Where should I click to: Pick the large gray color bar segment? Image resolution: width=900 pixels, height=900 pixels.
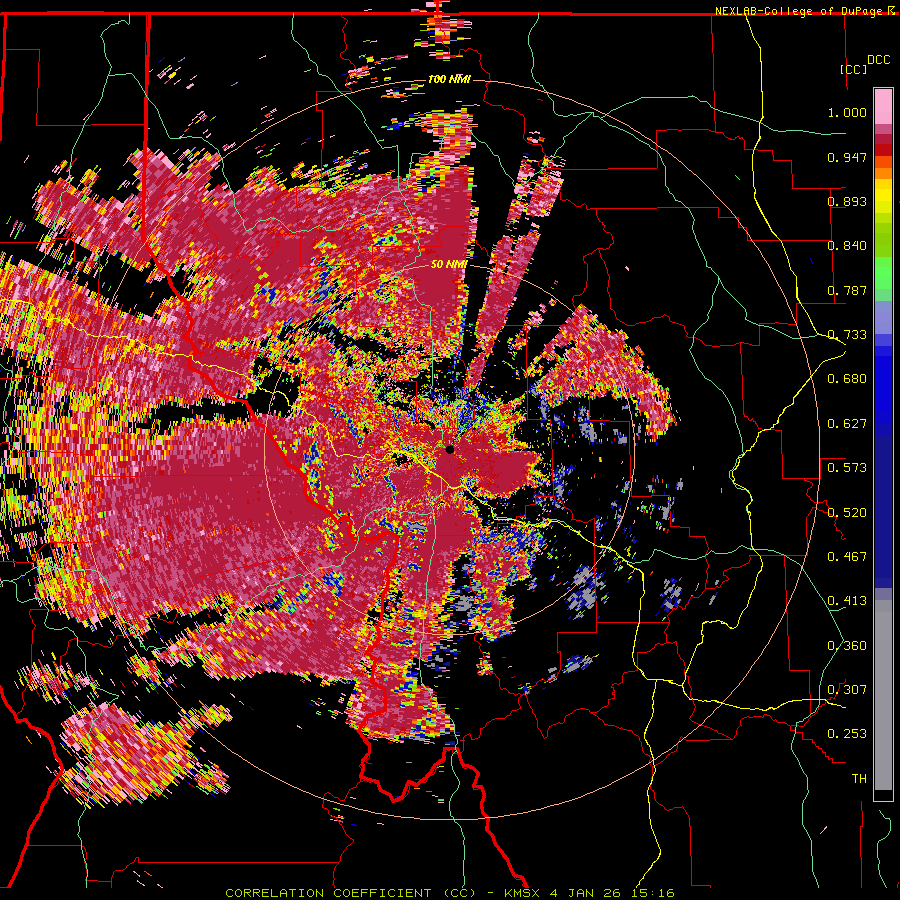click(x=883, y=695)
